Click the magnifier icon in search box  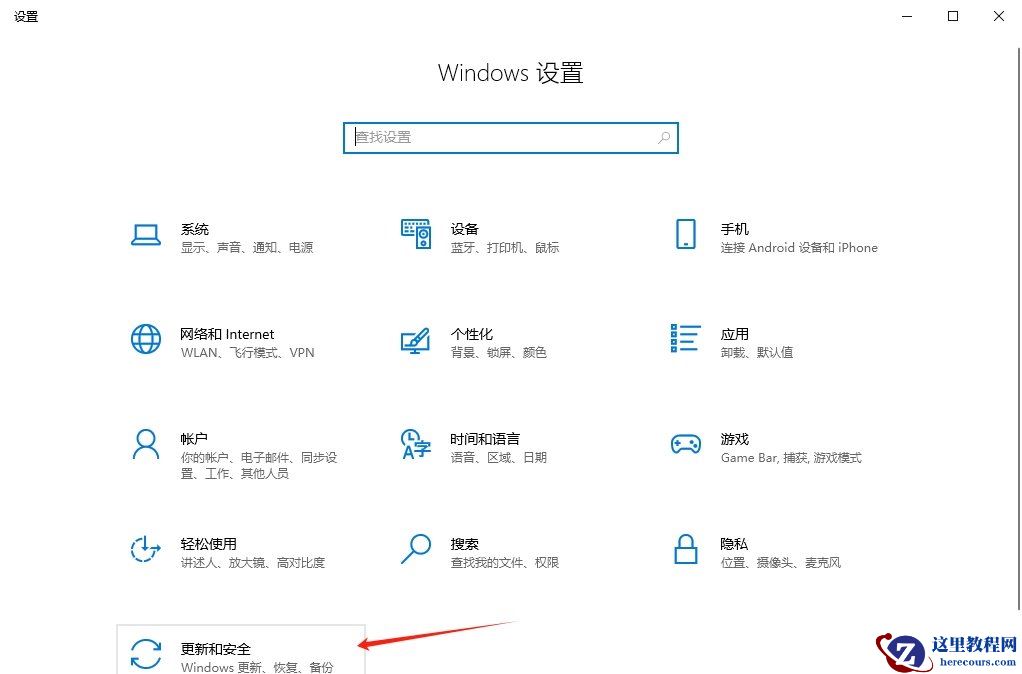(x=663, y=137)
